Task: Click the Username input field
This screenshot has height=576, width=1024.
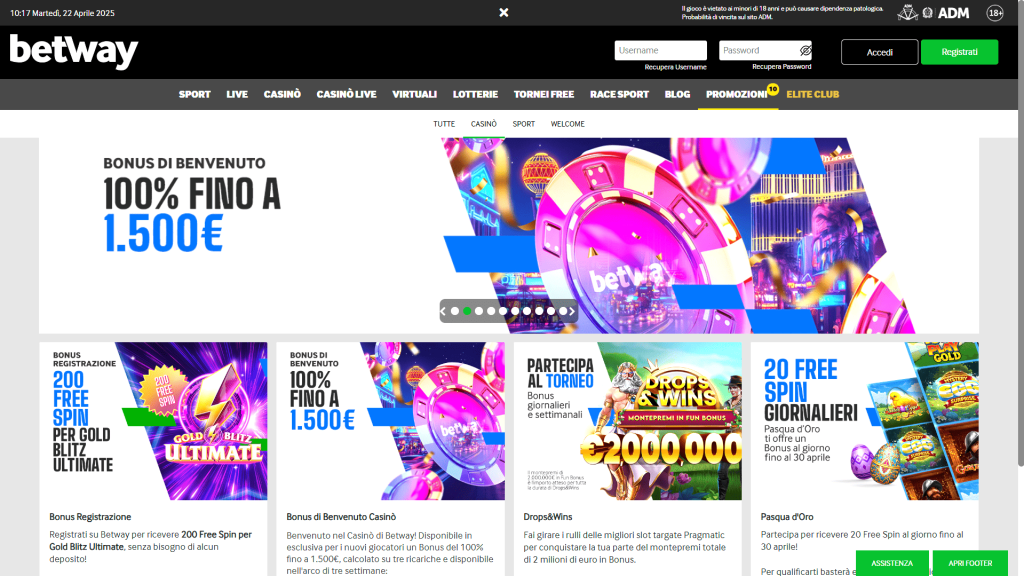Action: coord(660,49)
